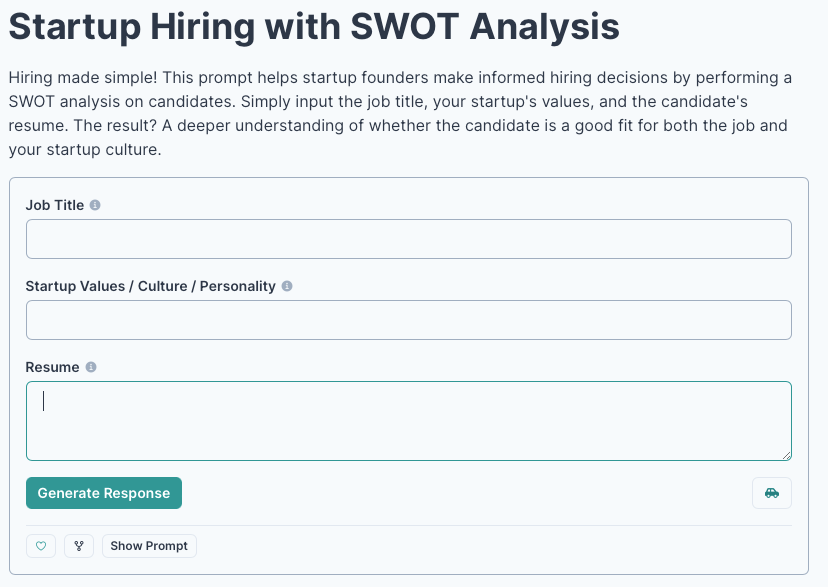This screenshot has height=587, width=828.
Task: Click the Startup Values / Culture / Personality field
Action: tap(408, 320)
